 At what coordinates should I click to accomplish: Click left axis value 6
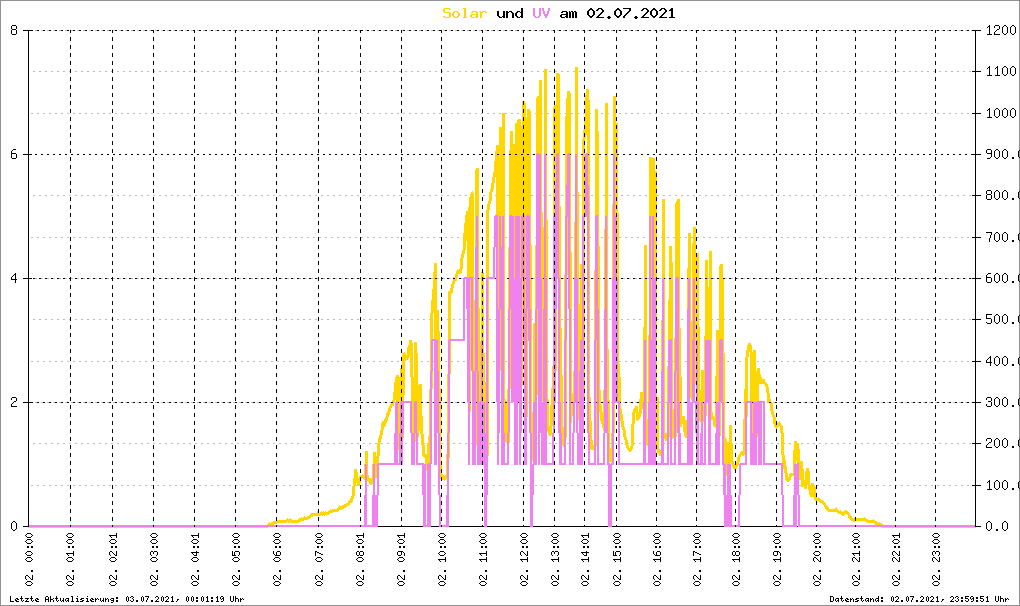(14, 154)
